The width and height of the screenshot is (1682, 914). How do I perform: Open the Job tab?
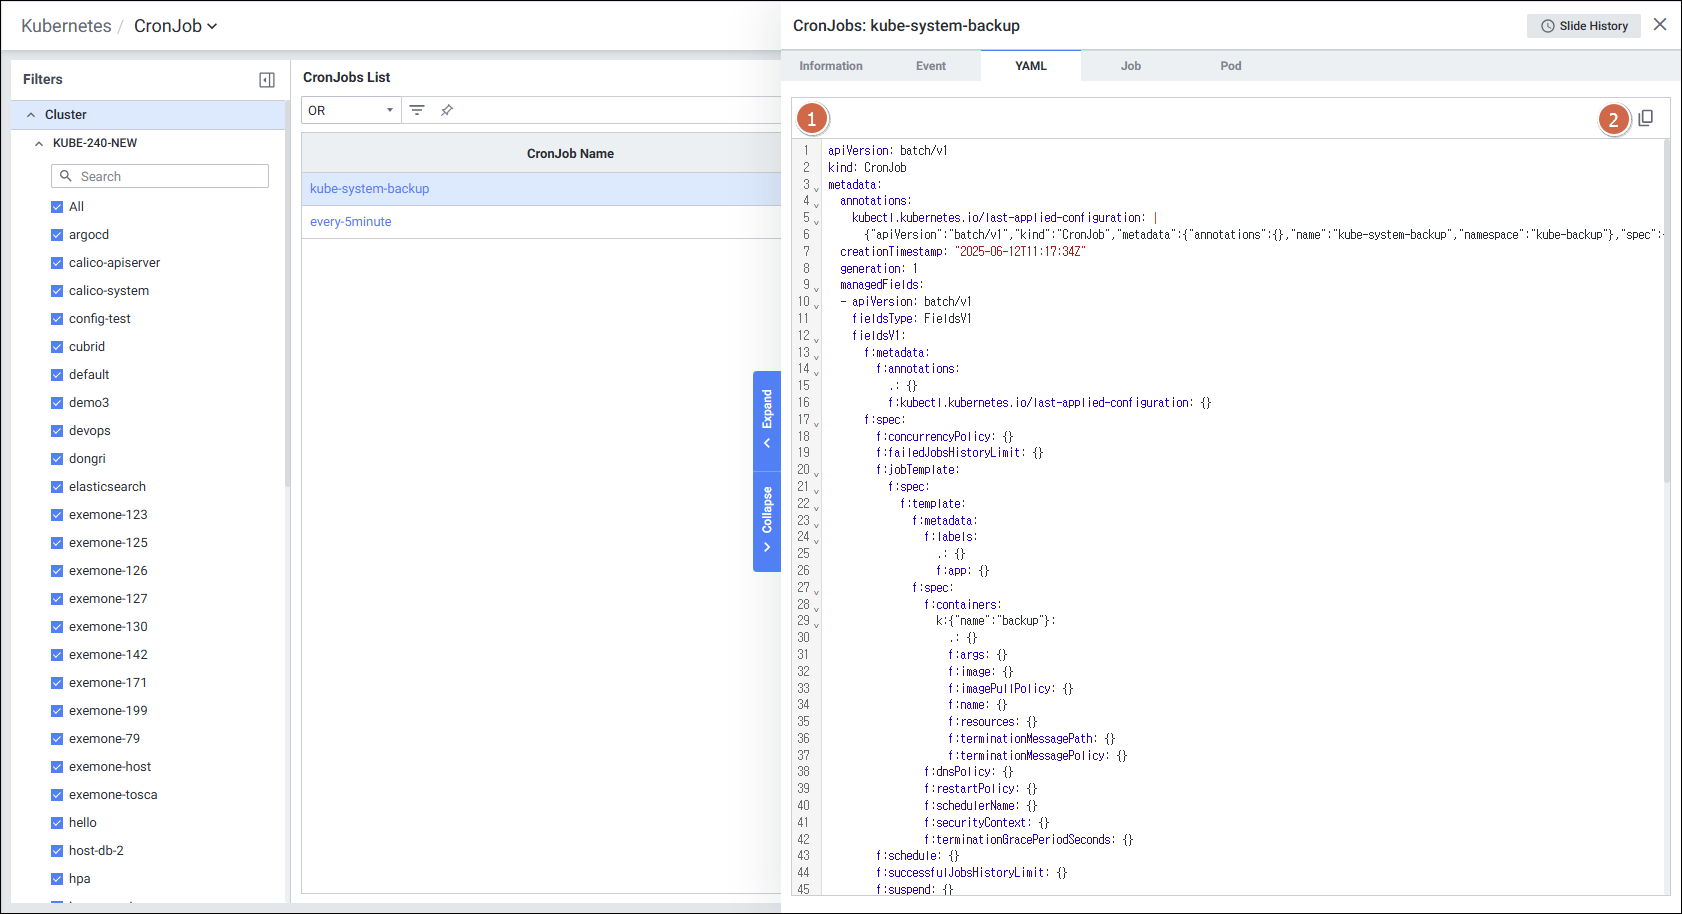pyautogui.click(x=1131, y=65)
